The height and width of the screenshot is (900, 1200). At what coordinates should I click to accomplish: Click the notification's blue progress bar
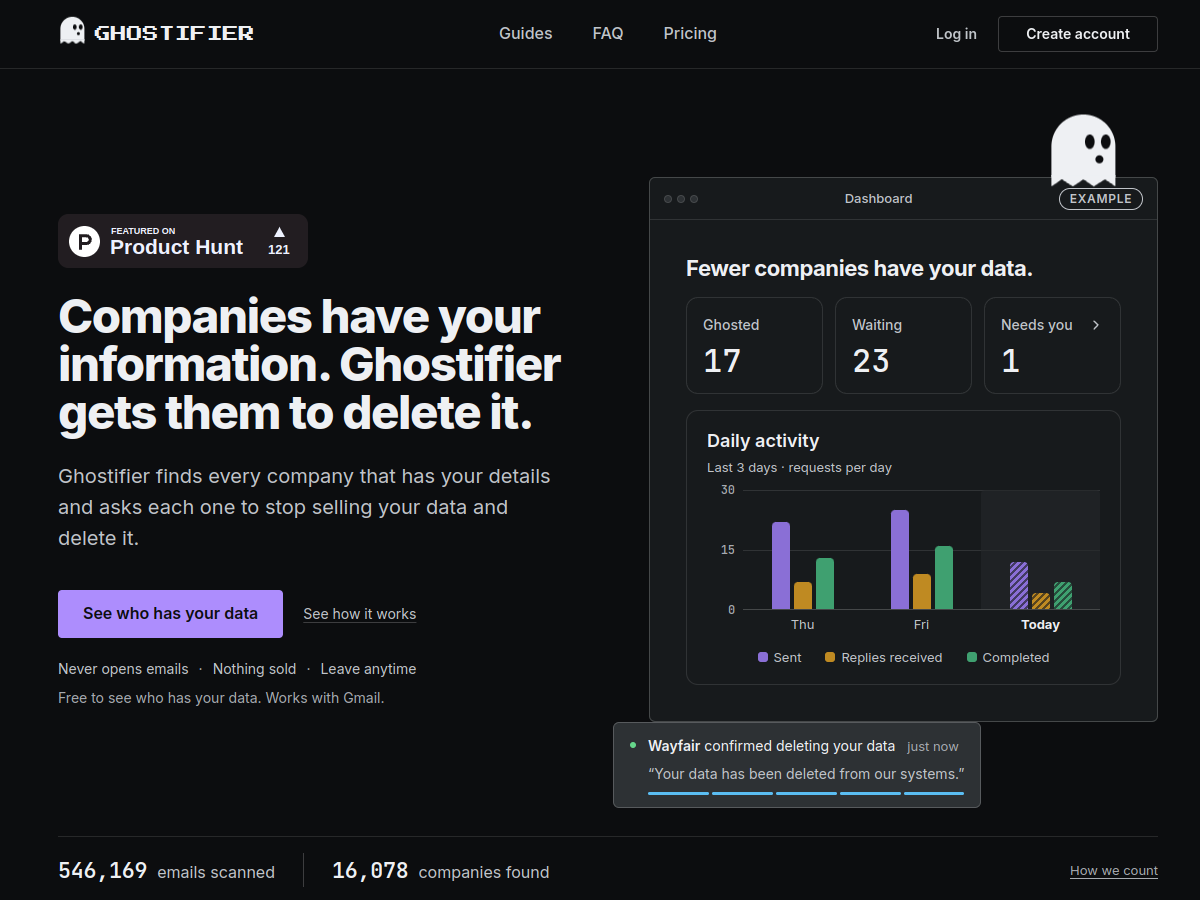click(x=806, y=793)
